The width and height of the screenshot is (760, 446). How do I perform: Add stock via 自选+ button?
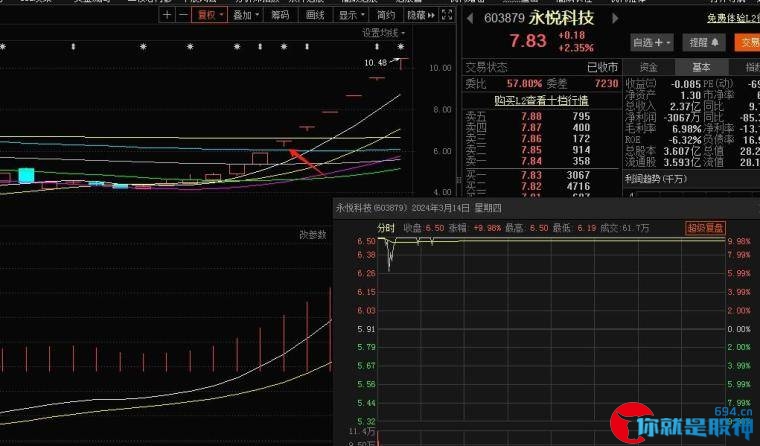tap(652, 43)
